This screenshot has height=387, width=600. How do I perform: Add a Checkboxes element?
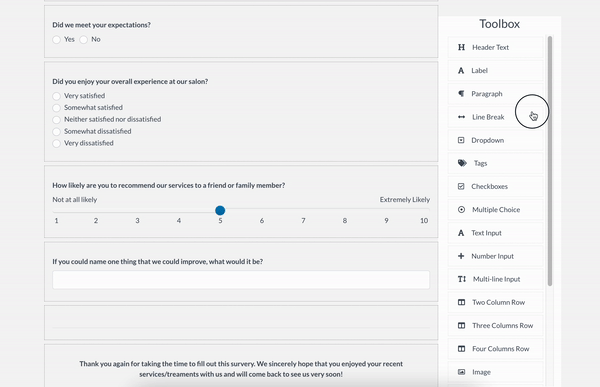(496, 186)
